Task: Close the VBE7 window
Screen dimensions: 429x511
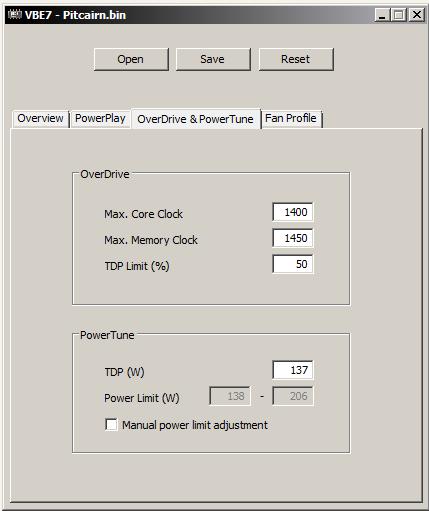Action: point(417,15)
